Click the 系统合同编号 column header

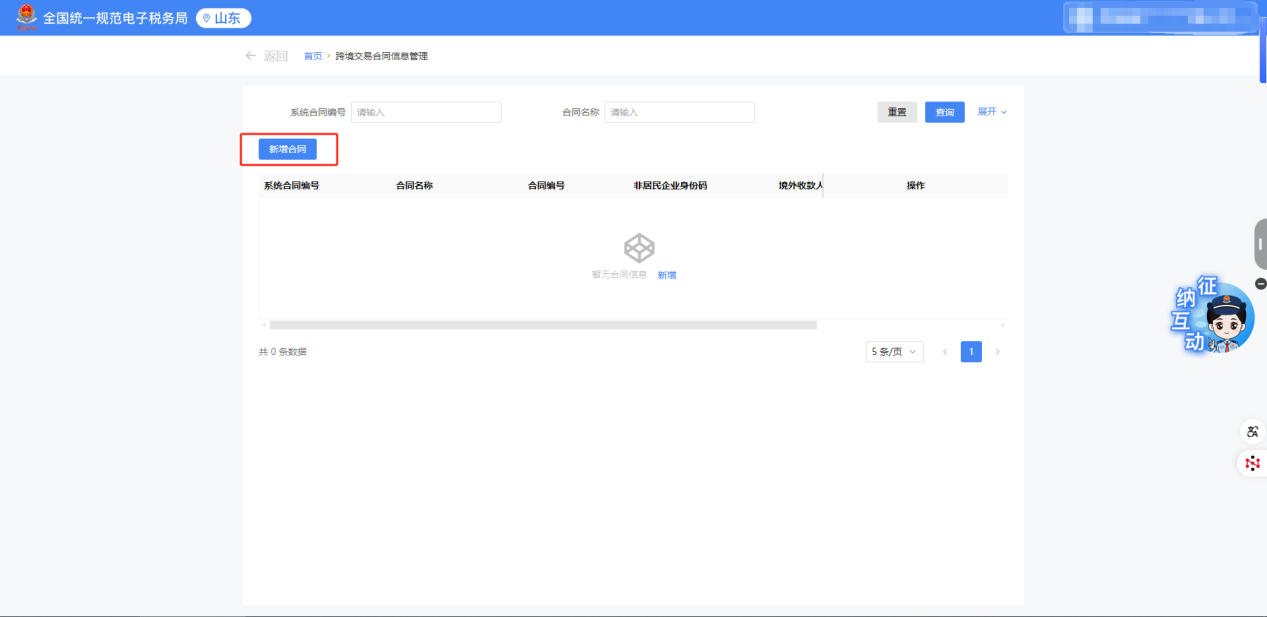(291, 185)
